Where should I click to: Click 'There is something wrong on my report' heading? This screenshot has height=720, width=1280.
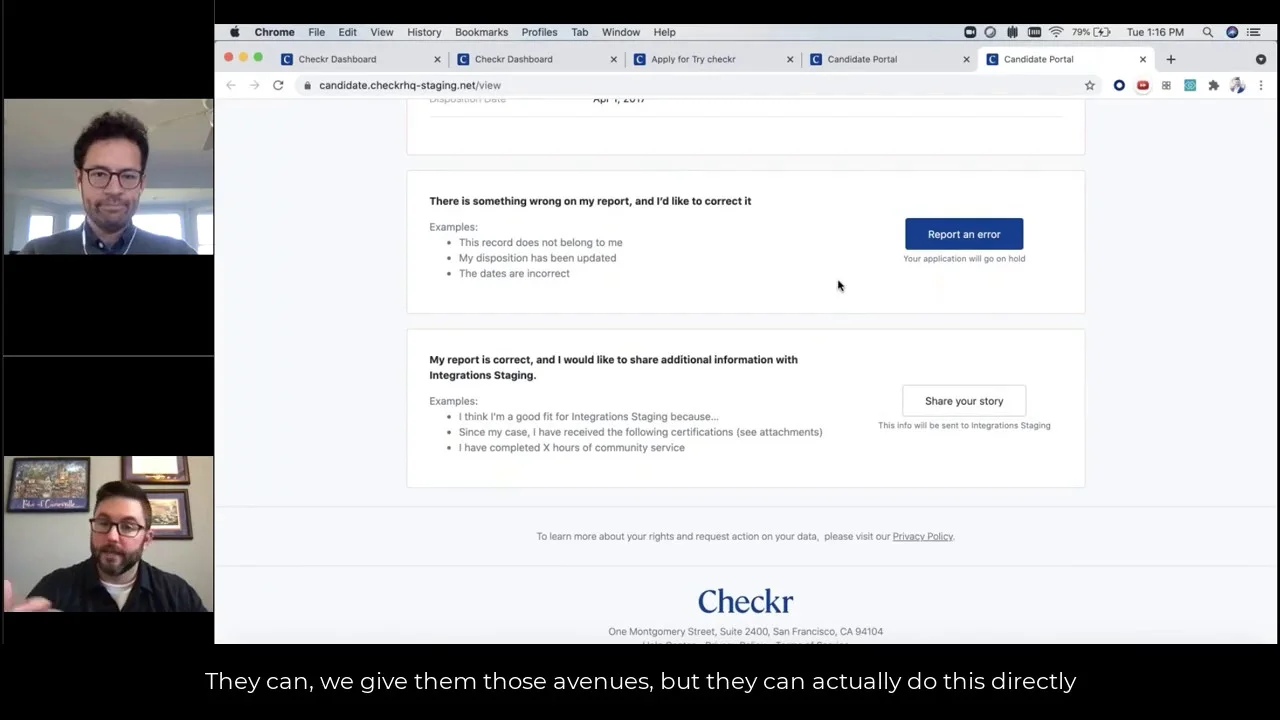pyautogui.click(x=590, y=201)
